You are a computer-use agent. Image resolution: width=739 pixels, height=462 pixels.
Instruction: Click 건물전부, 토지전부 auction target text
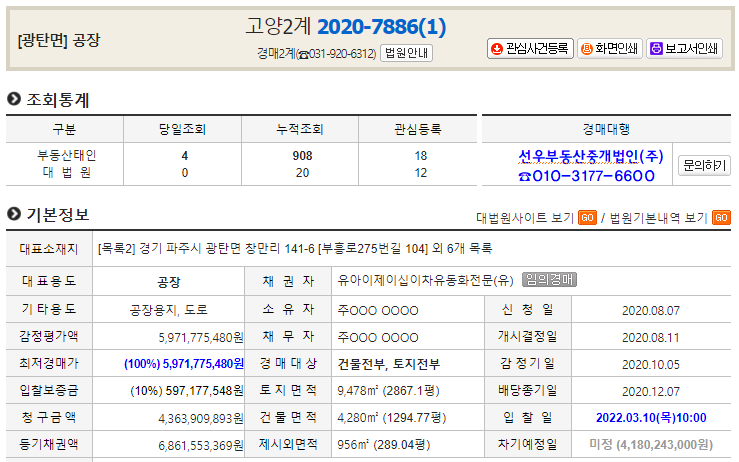[x=389, y=364]
